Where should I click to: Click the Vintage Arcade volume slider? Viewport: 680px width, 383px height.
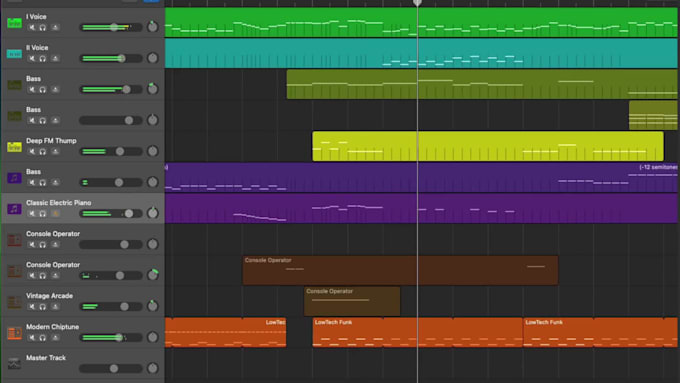coord(111,306)
